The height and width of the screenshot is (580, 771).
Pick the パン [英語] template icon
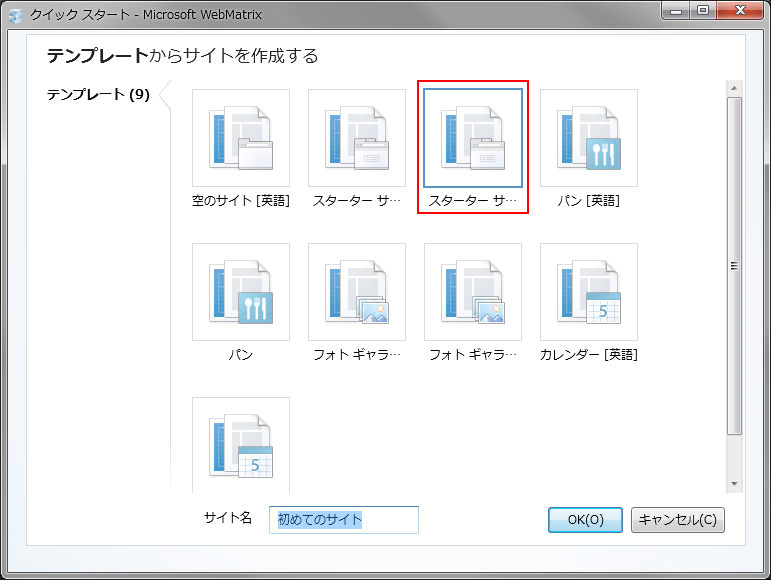[589, 138]
